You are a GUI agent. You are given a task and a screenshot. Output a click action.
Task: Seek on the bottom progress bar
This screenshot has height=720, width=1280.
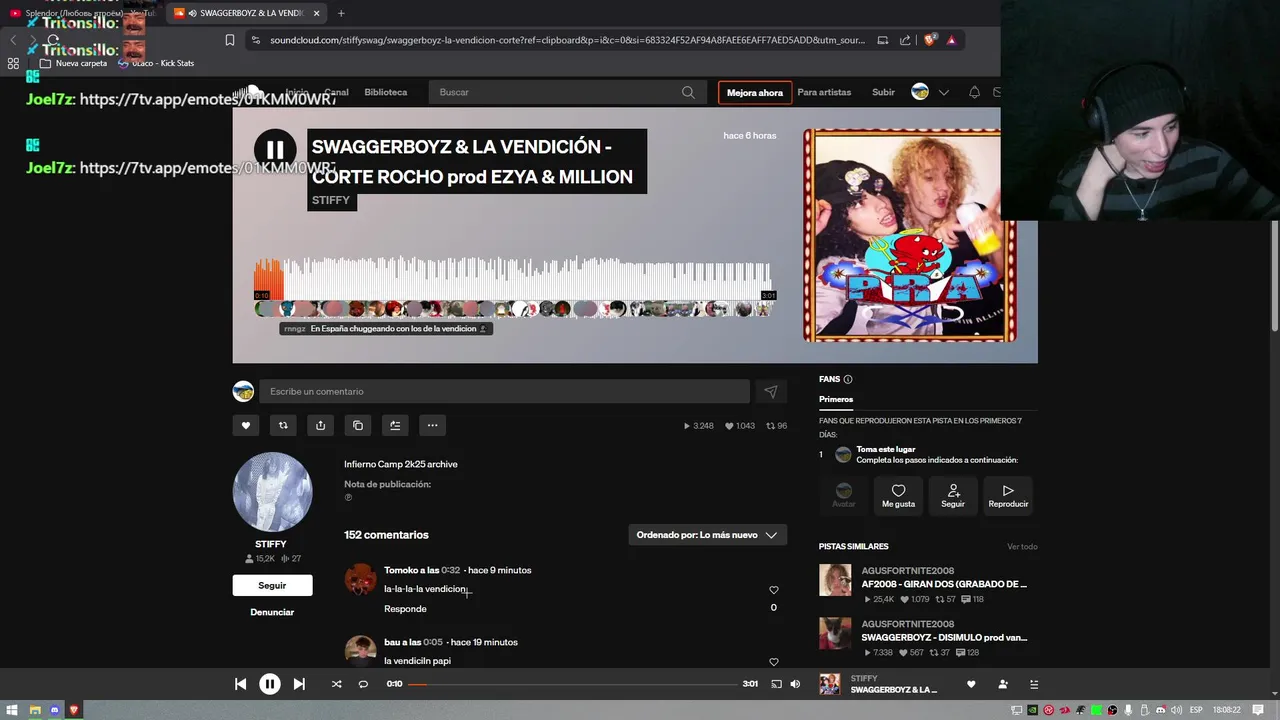click(x=572, y=684)
